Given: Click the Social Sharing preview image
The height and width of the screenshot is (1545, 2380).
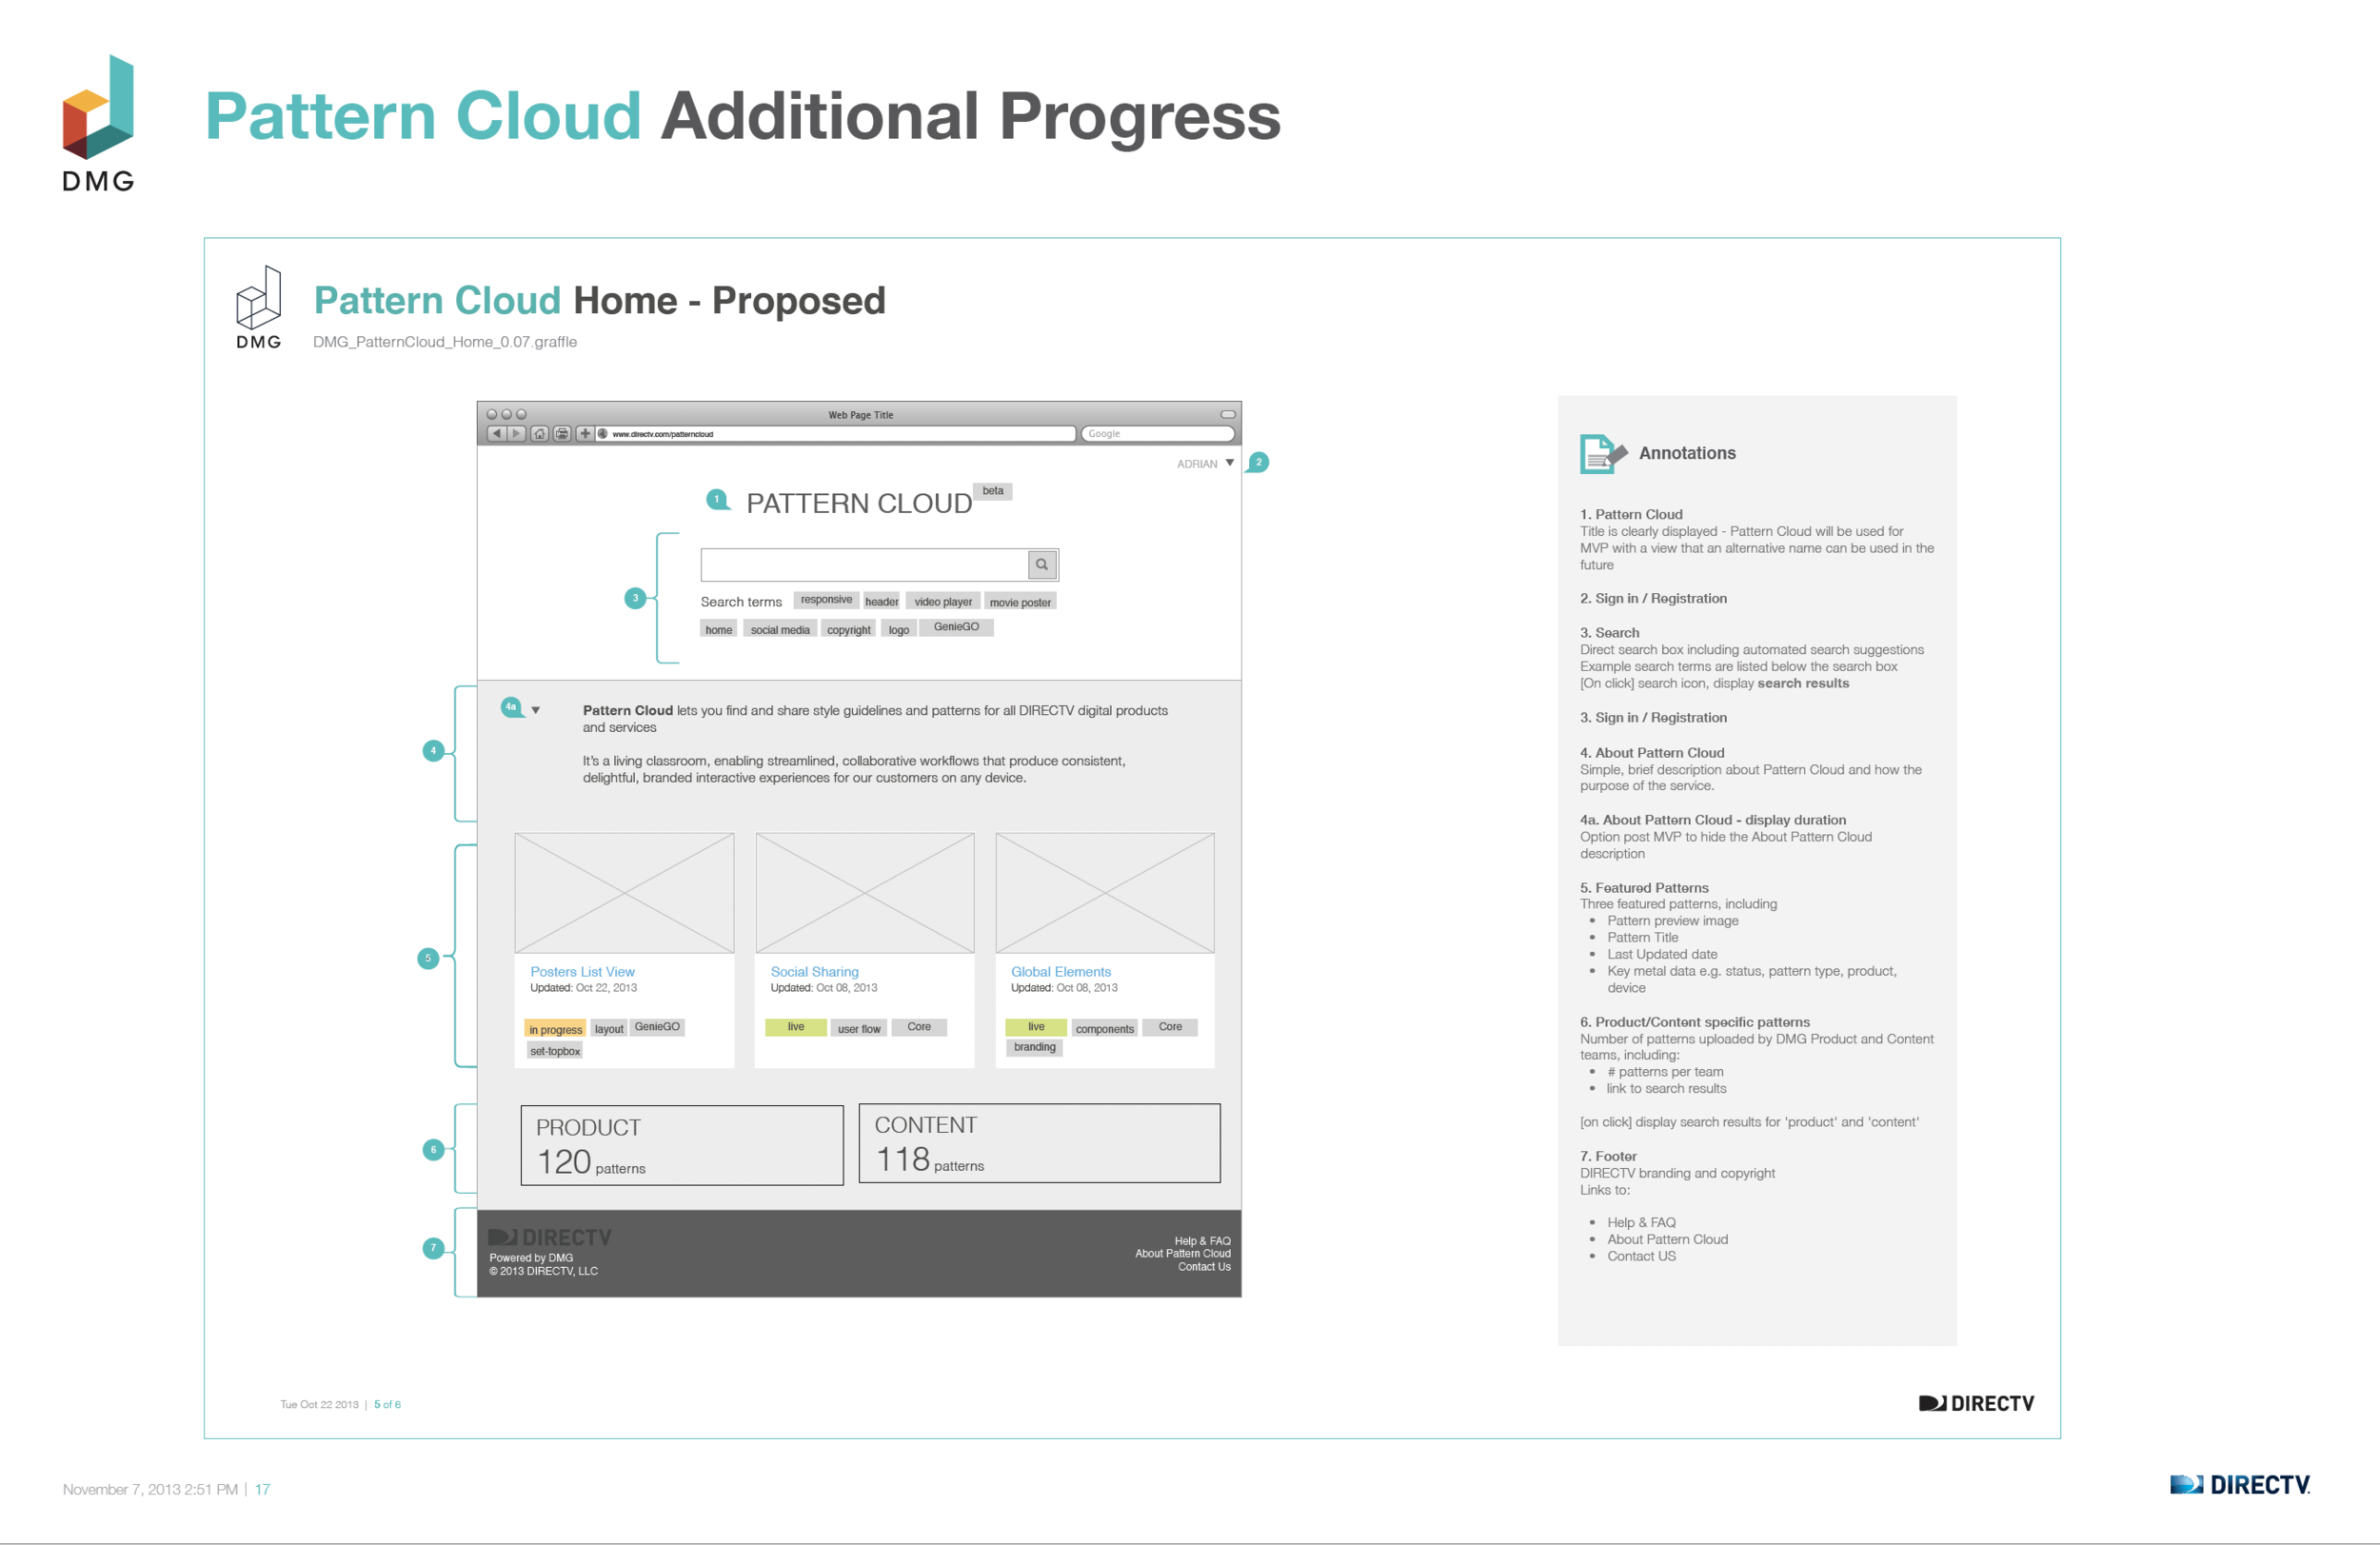Looking at the screenshot, I should (x=865, y=893).
